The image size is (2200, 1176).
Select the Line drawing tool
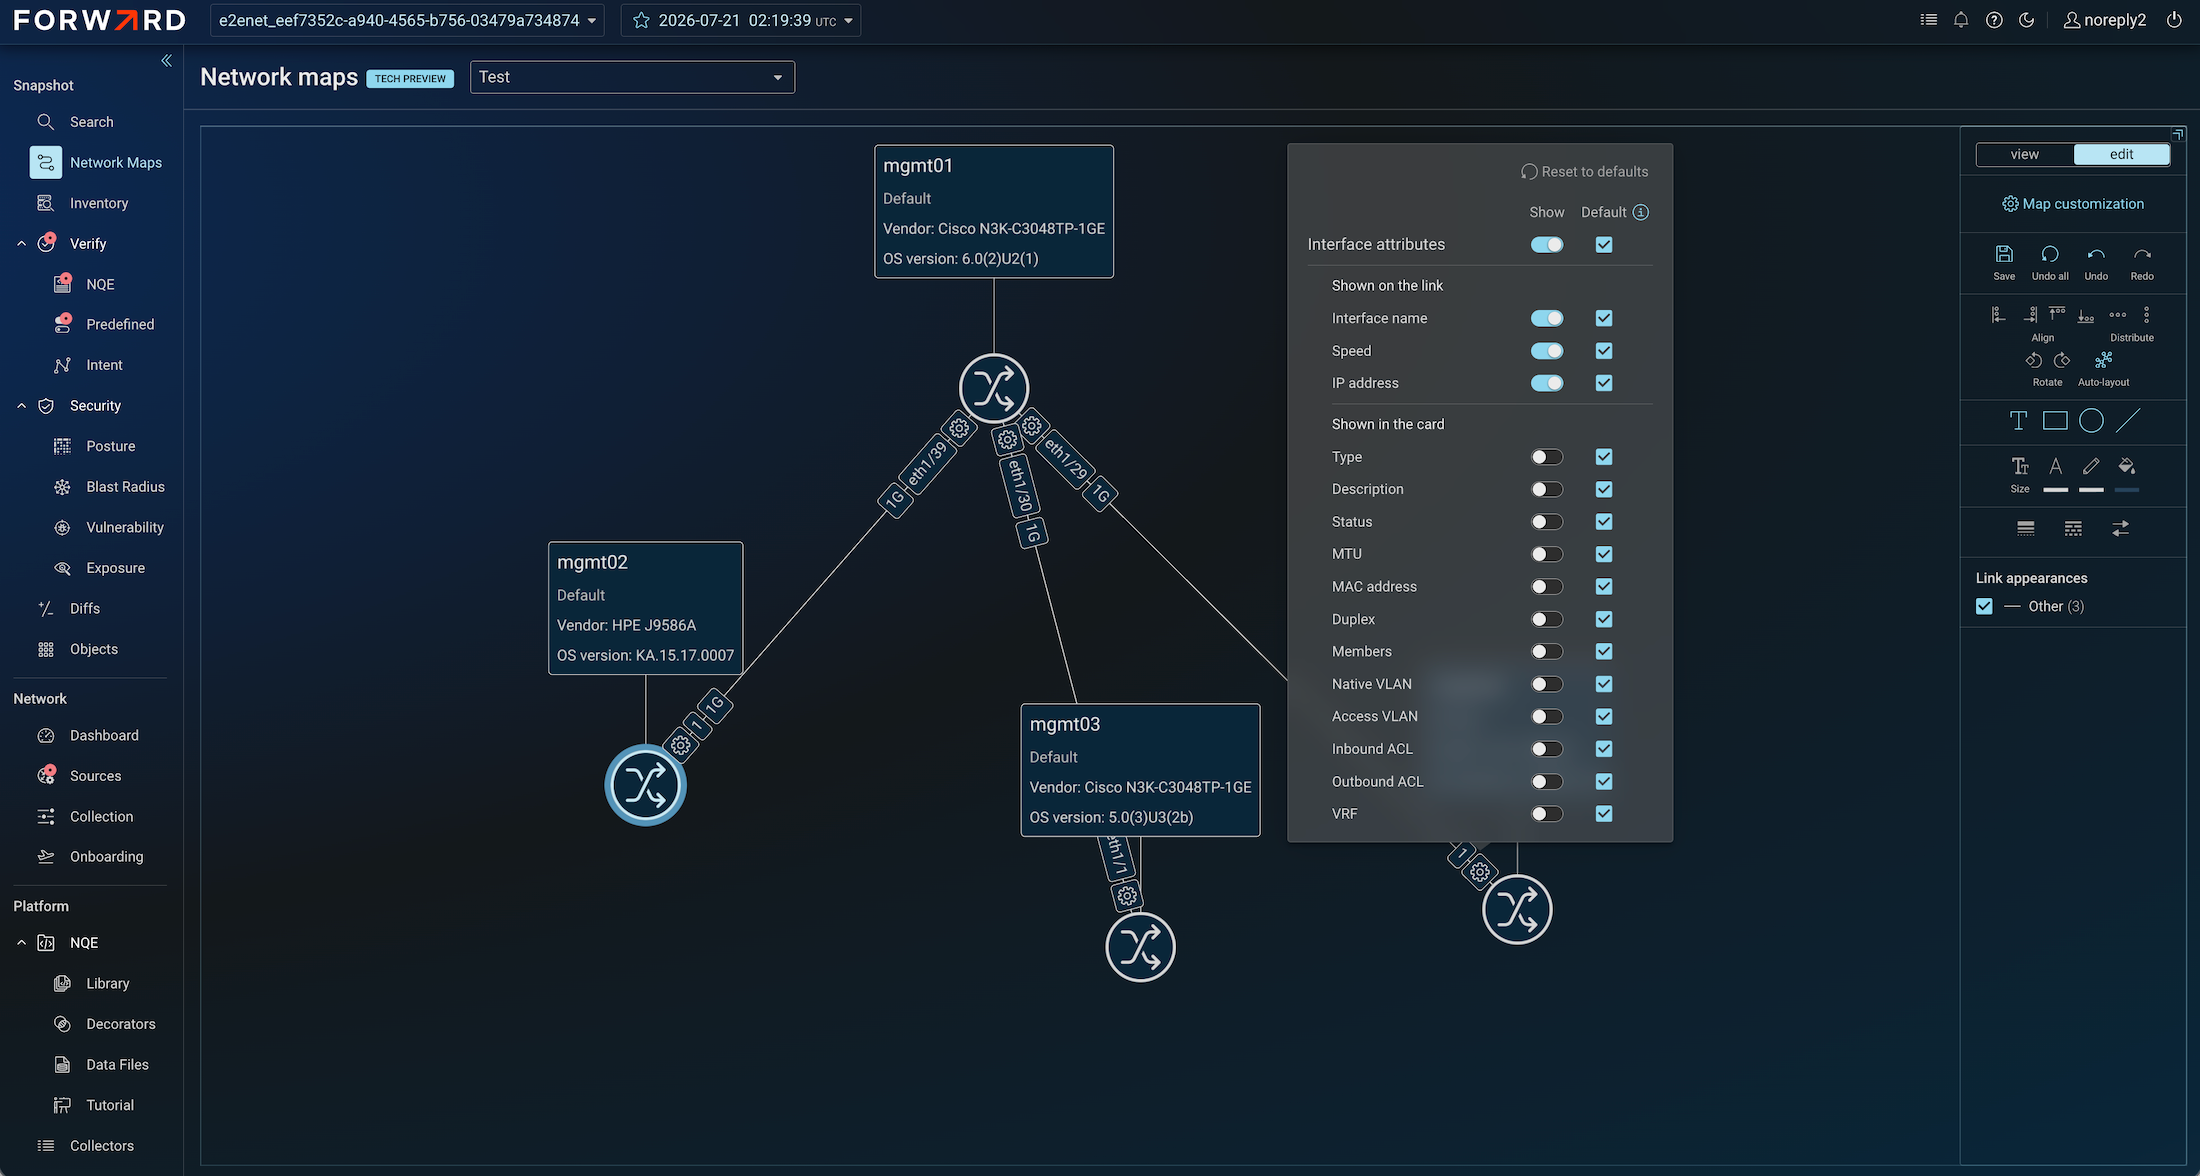point(2128,421)
